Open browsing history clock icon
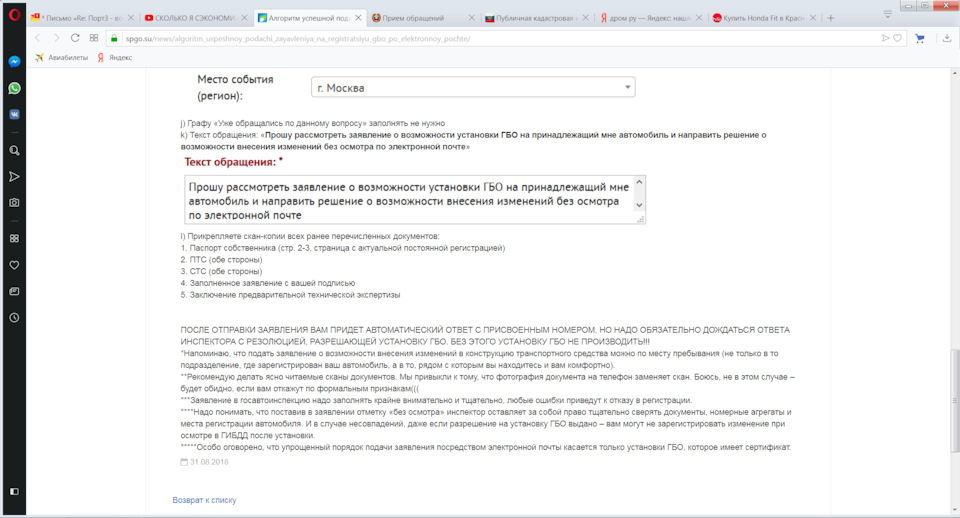 click(x=14, y=317)
